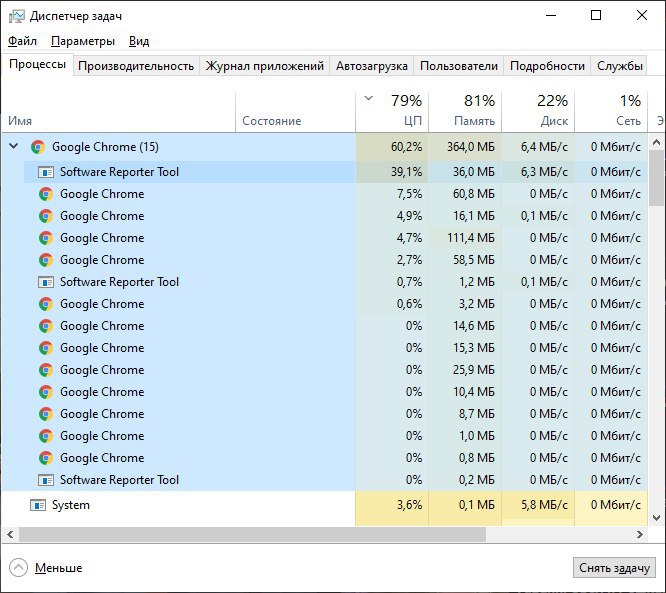Click Chrome icon in the 0,8 МБ row
This screenshot has height=593, width=666.
pyautogui.click(x=46, y=458)
